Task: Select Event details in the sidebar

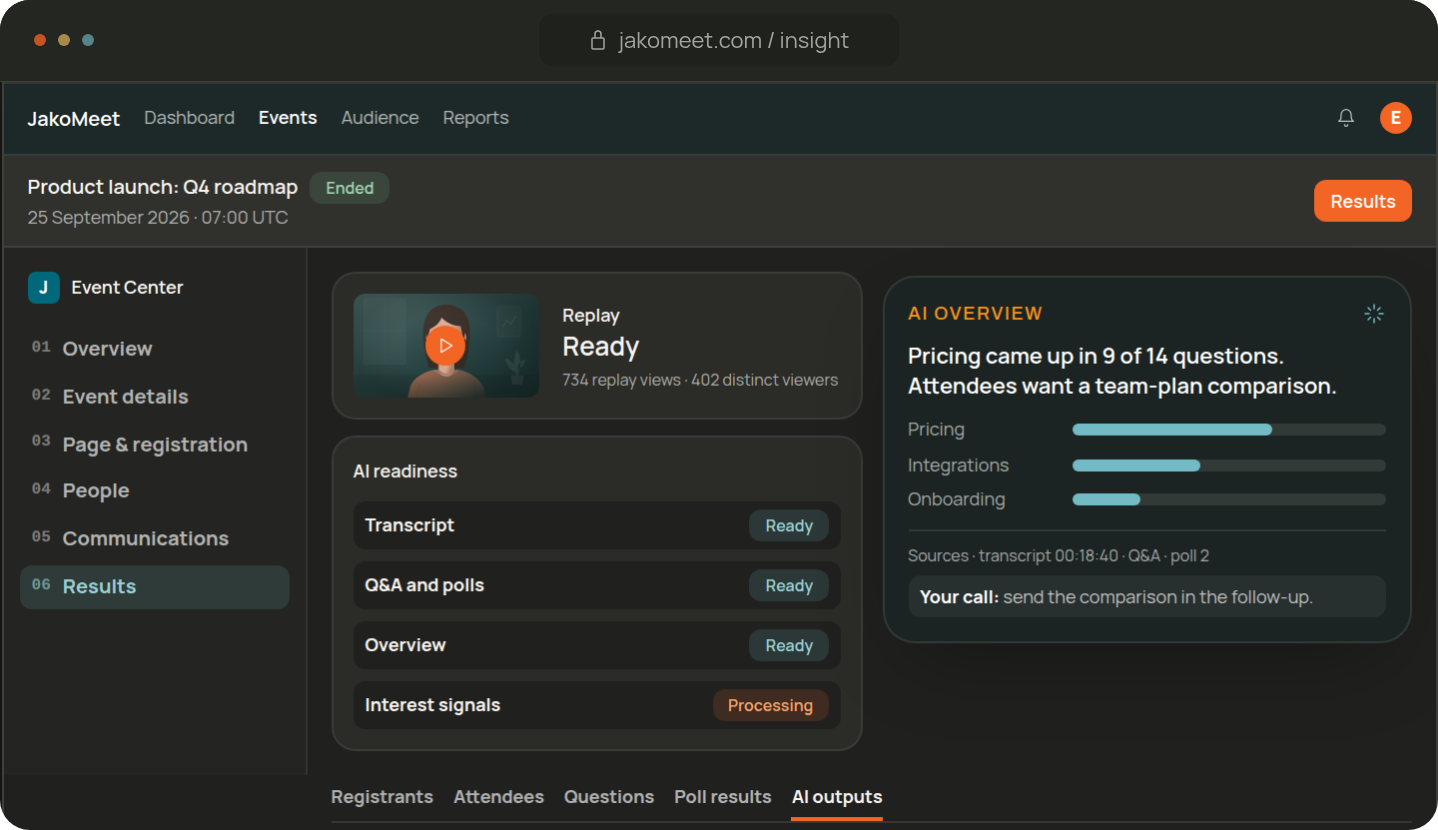Action: coord(155,397)
